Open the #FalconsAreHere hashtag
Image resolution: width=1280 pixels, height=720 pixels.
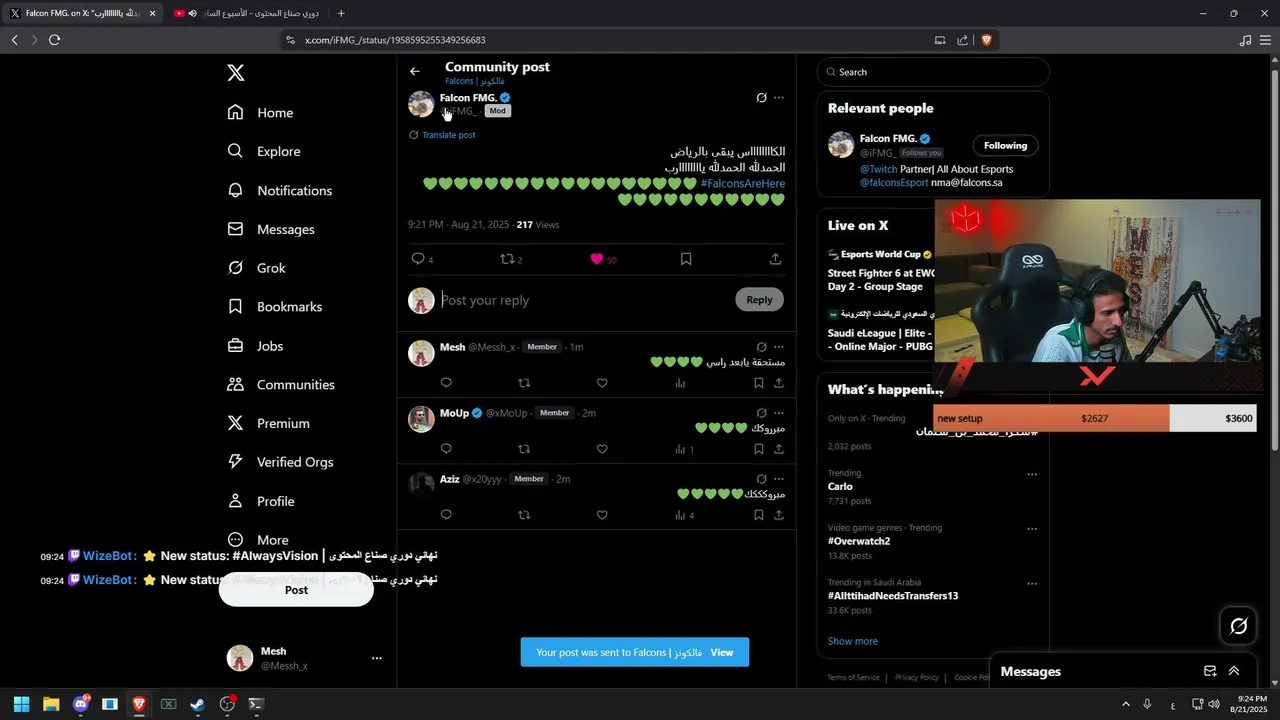coord(743,184)
